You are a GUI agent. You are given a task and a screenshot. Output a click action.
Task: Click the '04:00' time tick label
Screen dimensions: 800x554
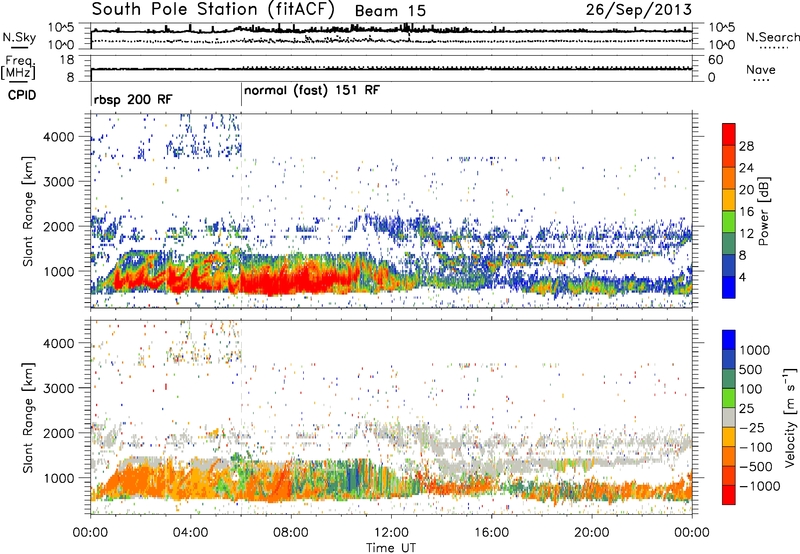(190, 533)
